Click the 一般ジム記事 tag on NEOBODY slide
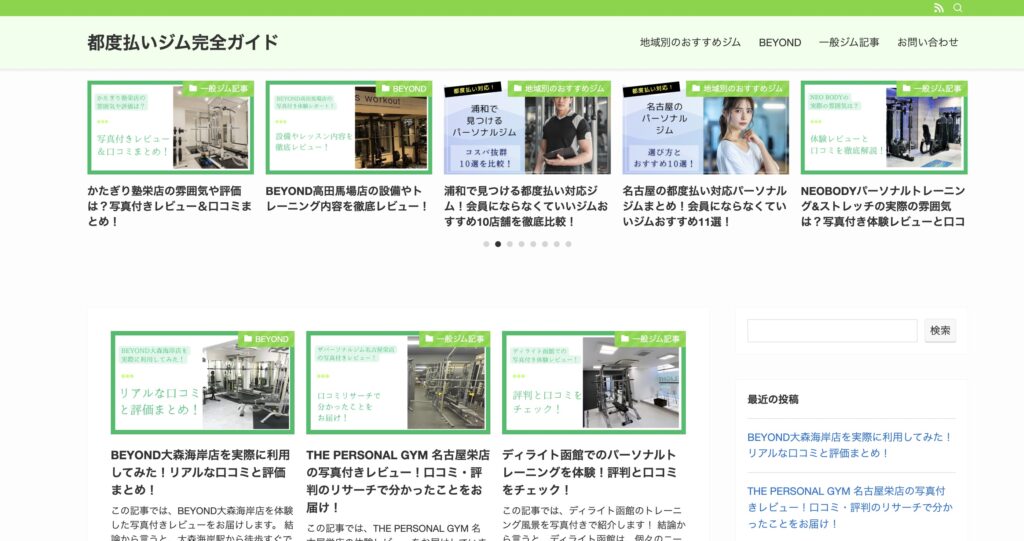 coord(932,89)
